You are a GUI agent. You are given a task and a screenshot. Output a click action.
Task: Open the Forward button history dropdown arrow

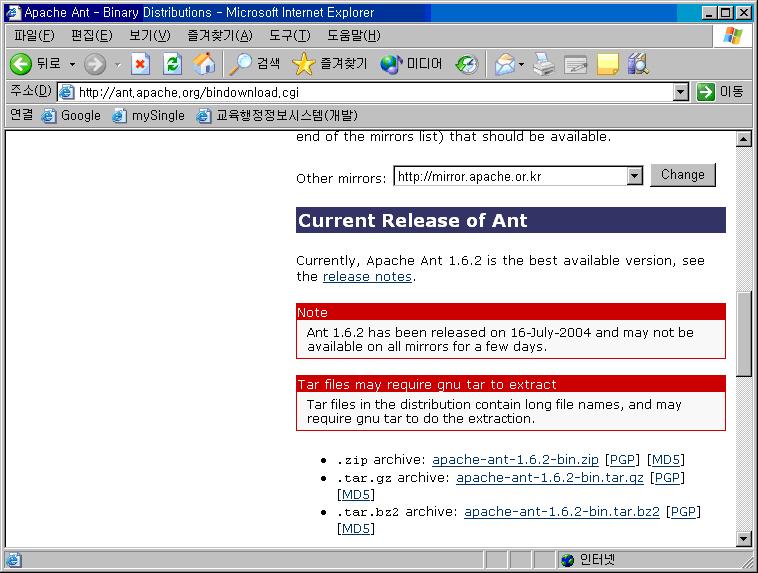(117, 64)
